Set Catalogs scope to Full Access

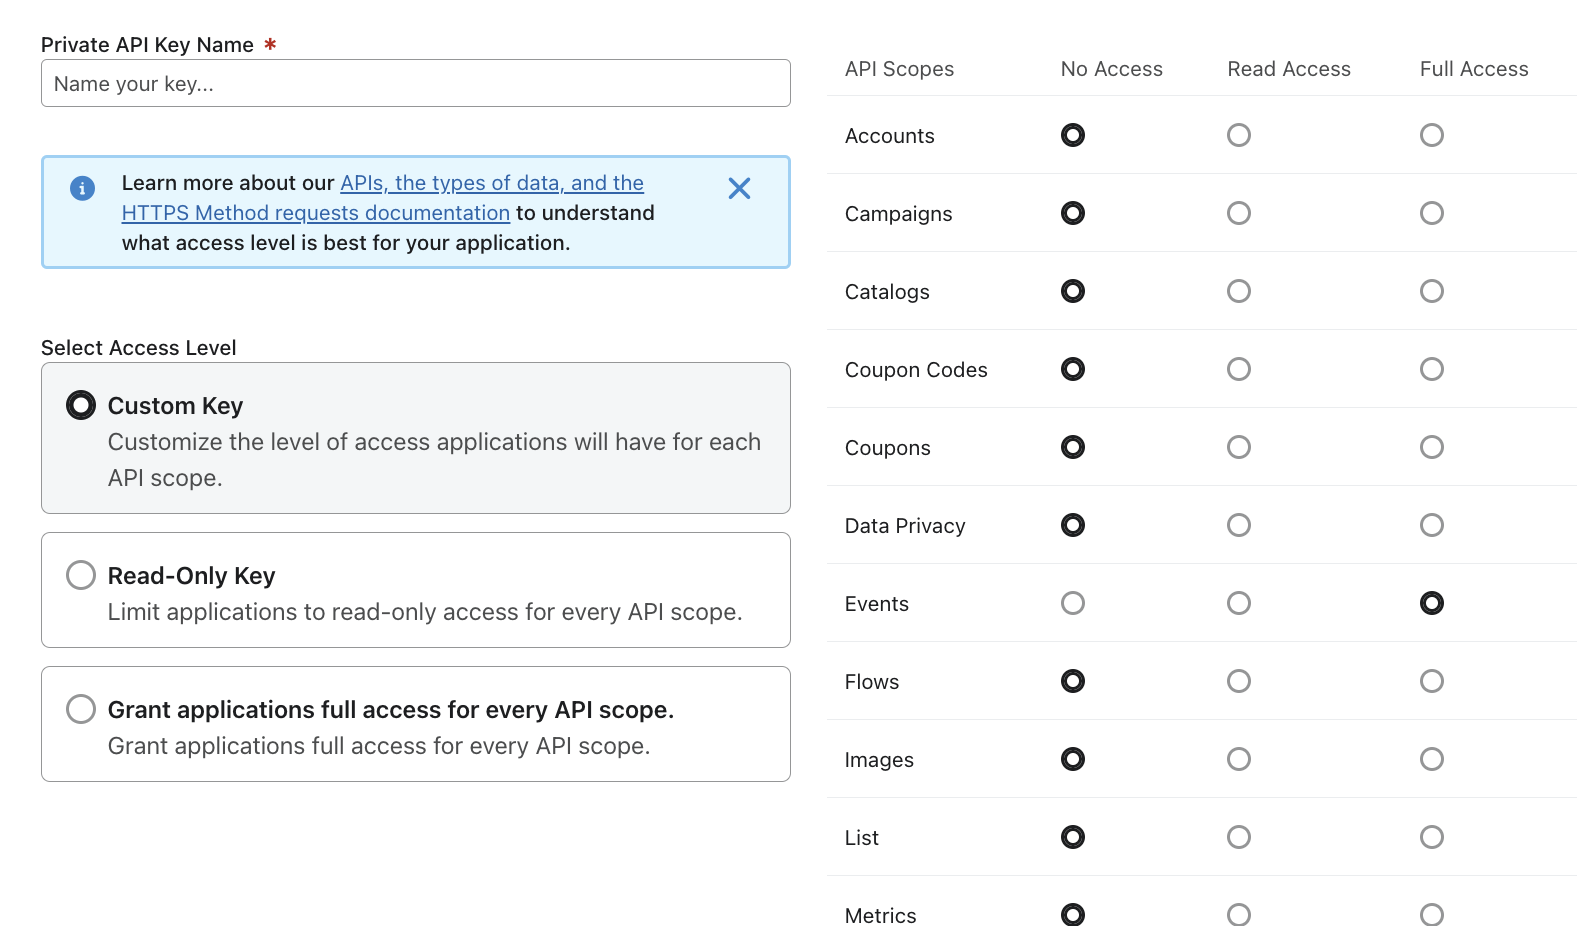[1432, 291]
